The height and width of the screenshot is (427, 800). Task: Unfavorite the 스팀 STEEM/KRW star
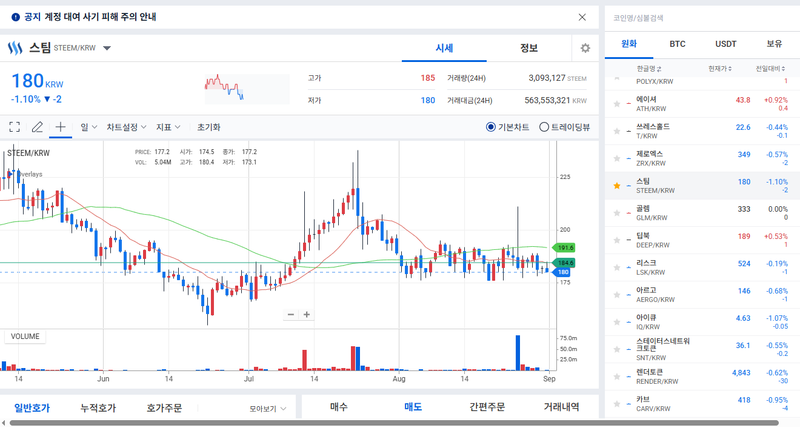point(617,186)
